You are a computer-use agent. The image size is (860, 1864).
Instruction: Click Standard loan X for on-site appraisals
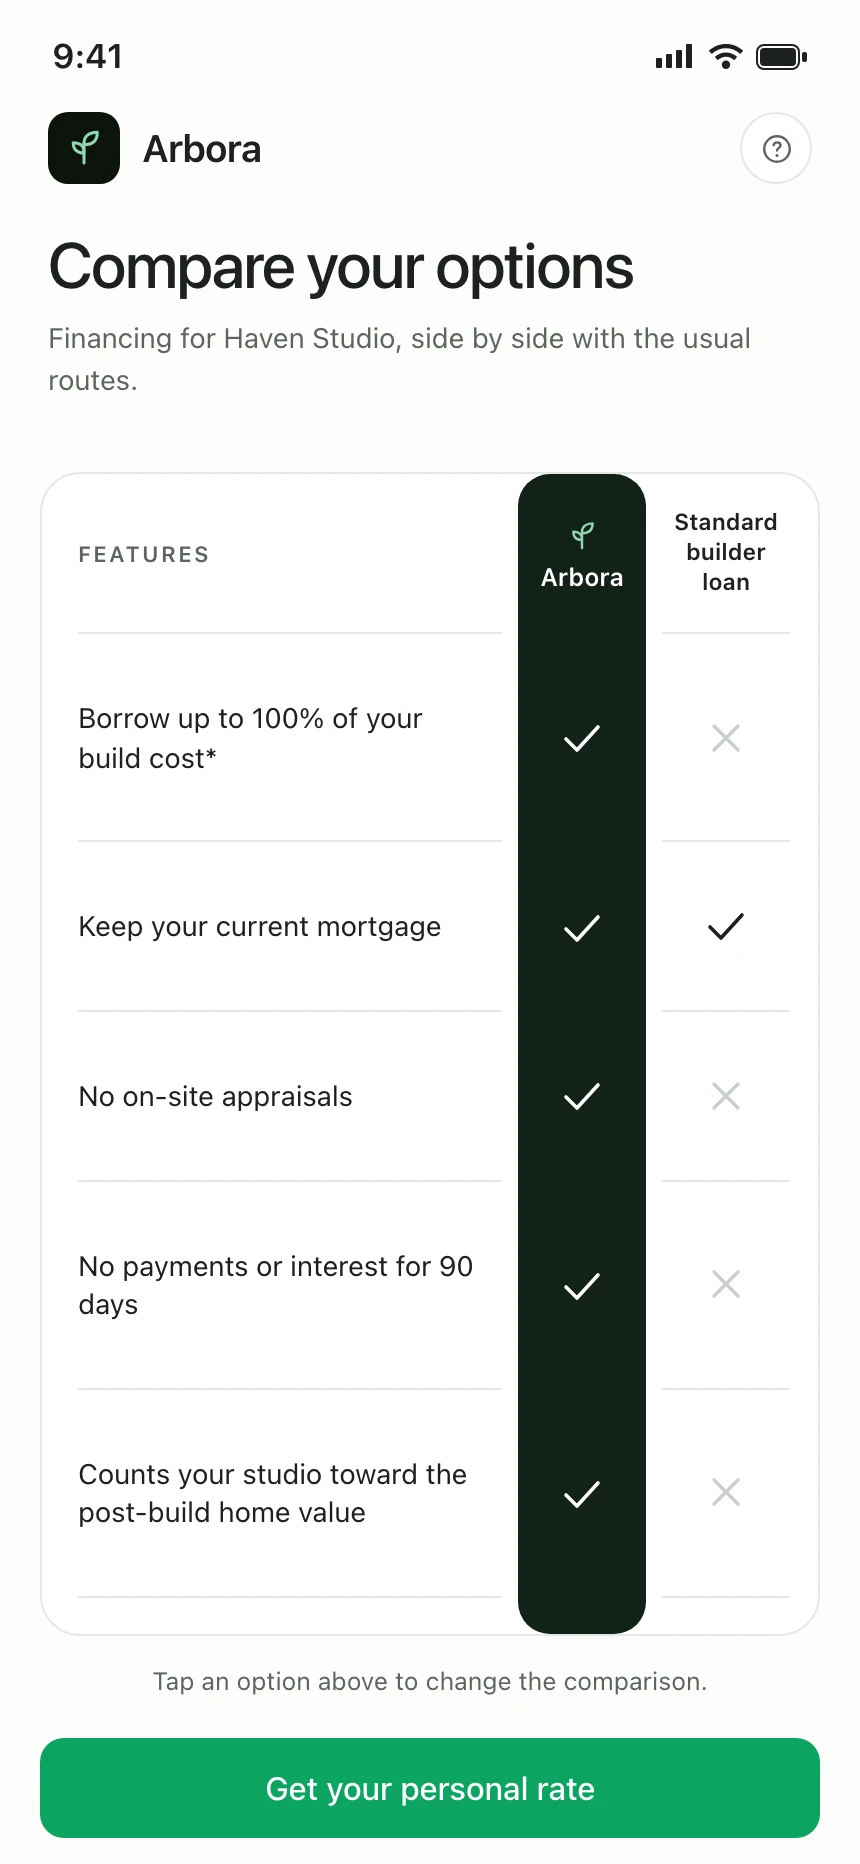click(x=726, y=1096)
